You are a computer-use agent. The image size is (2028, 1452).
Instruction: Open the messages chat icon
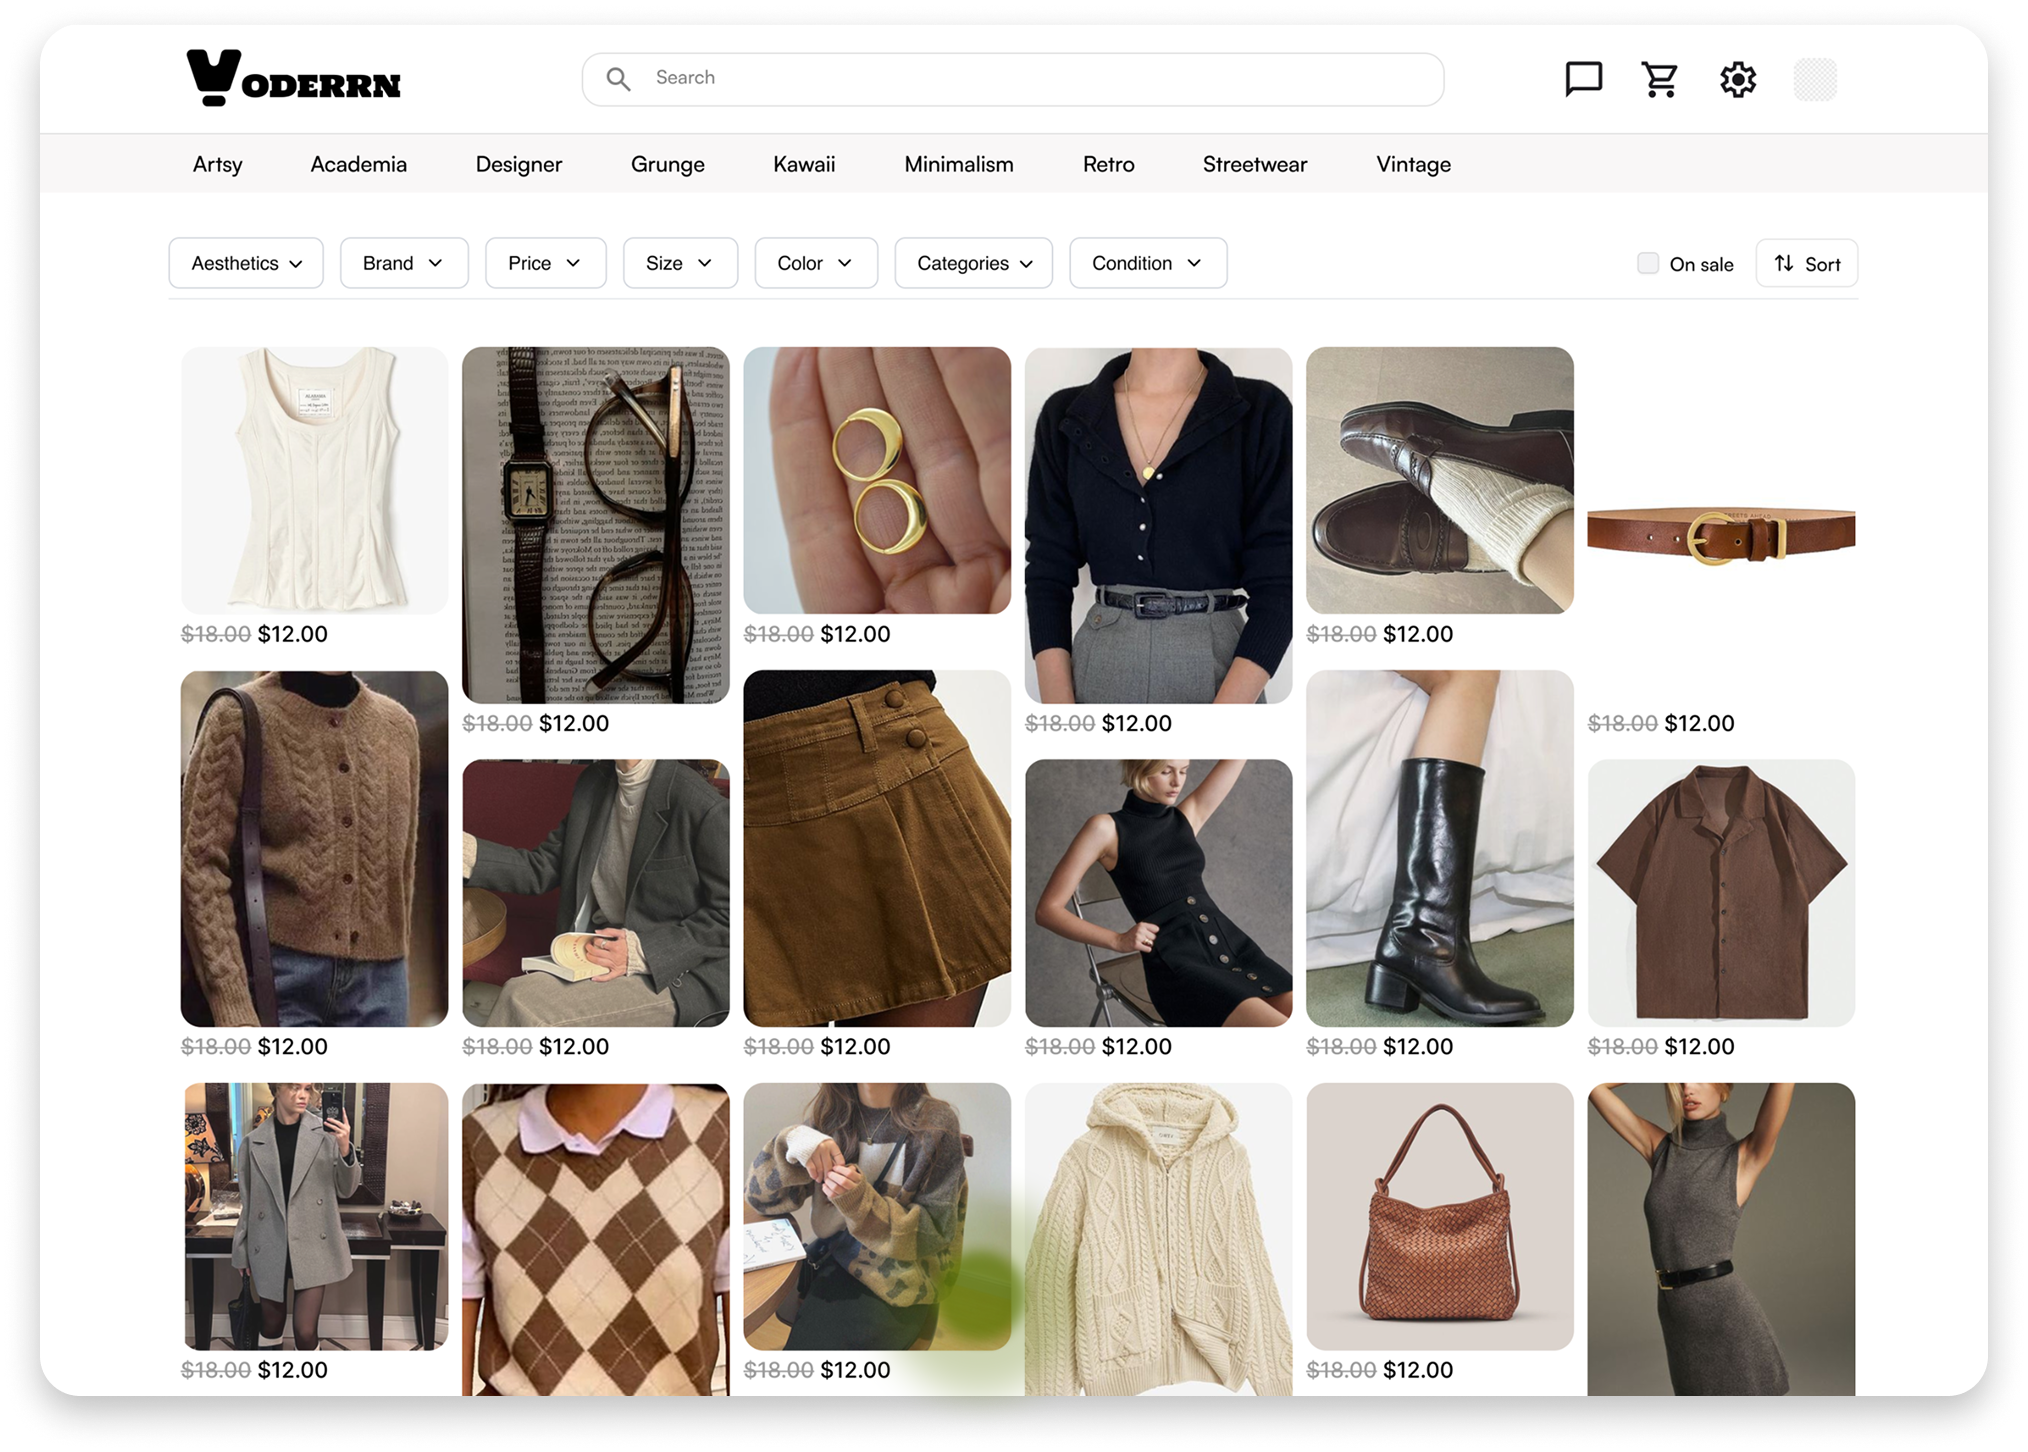point(1583,79)
